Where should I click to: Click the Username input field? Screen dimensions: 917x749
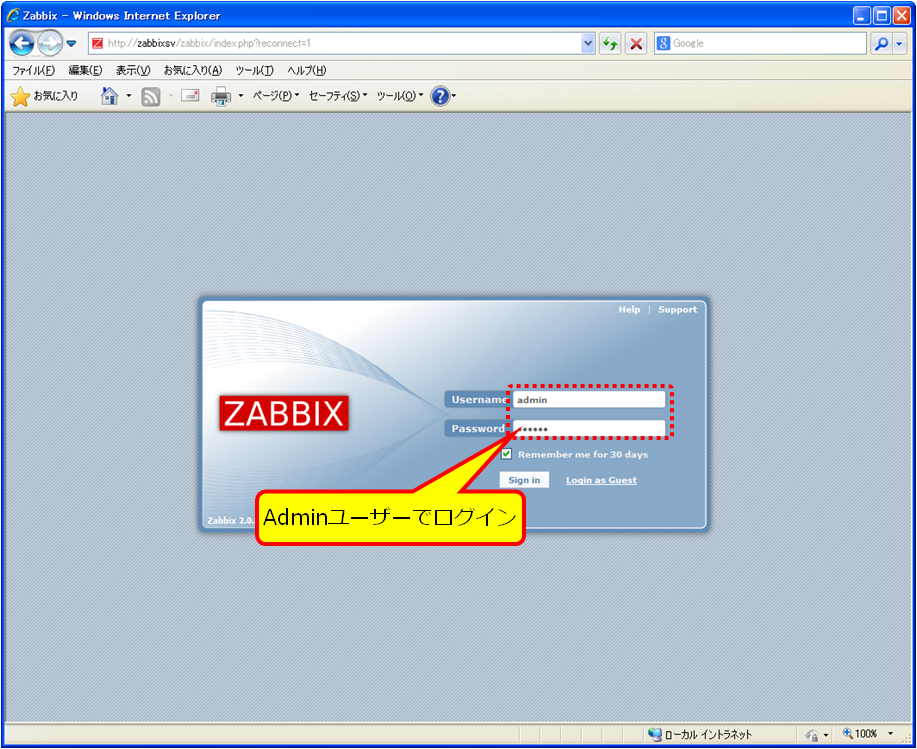[589, 400]
